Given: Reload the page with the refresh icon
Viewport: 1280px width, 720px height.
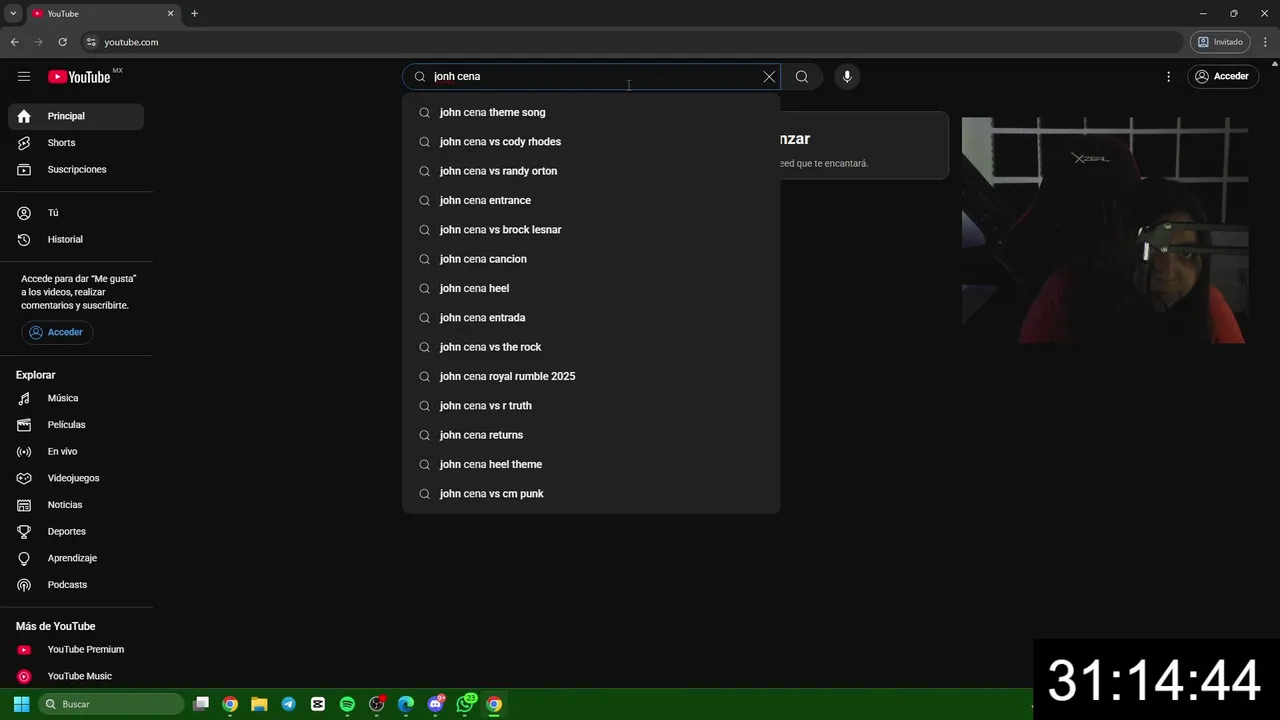Looking at the screenshot, I should click(x=62, y=42).
